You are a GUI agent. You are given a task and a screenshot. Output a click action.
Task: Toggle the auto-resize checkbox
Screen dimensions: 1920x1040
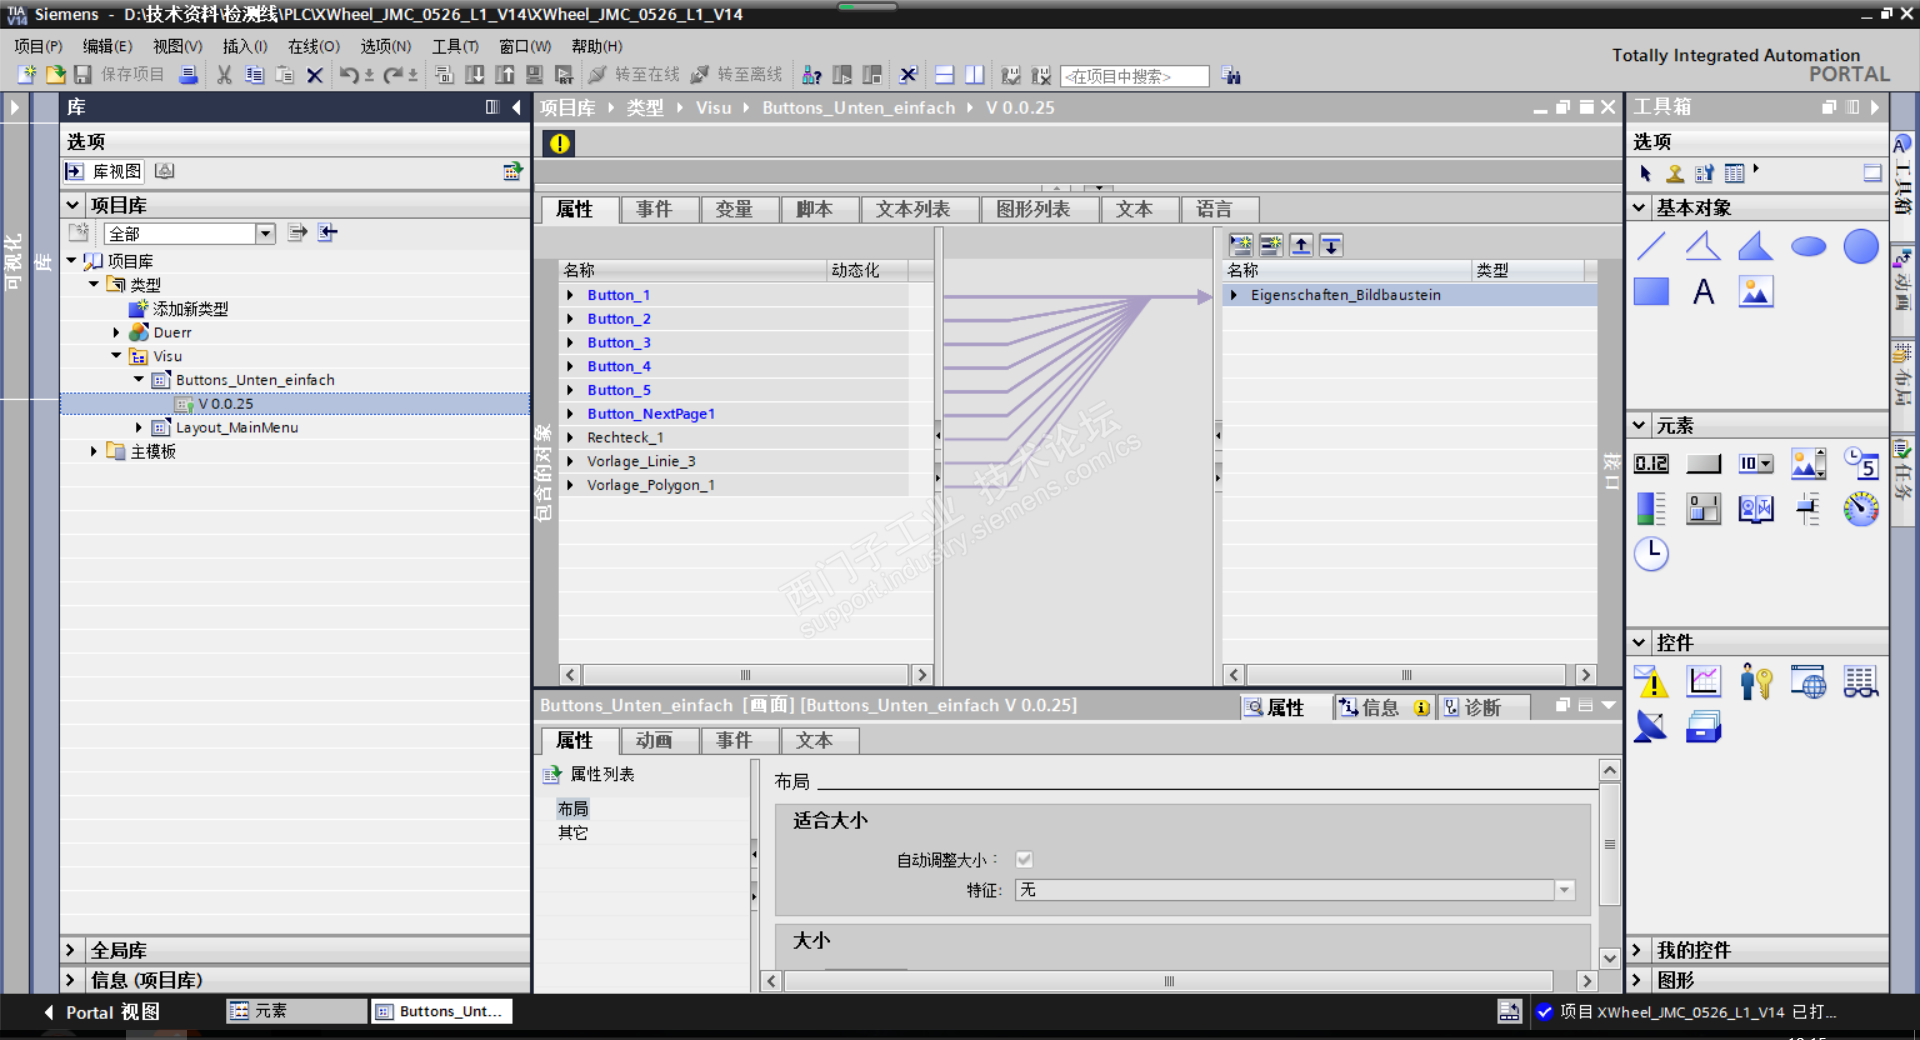(1024, 859)
